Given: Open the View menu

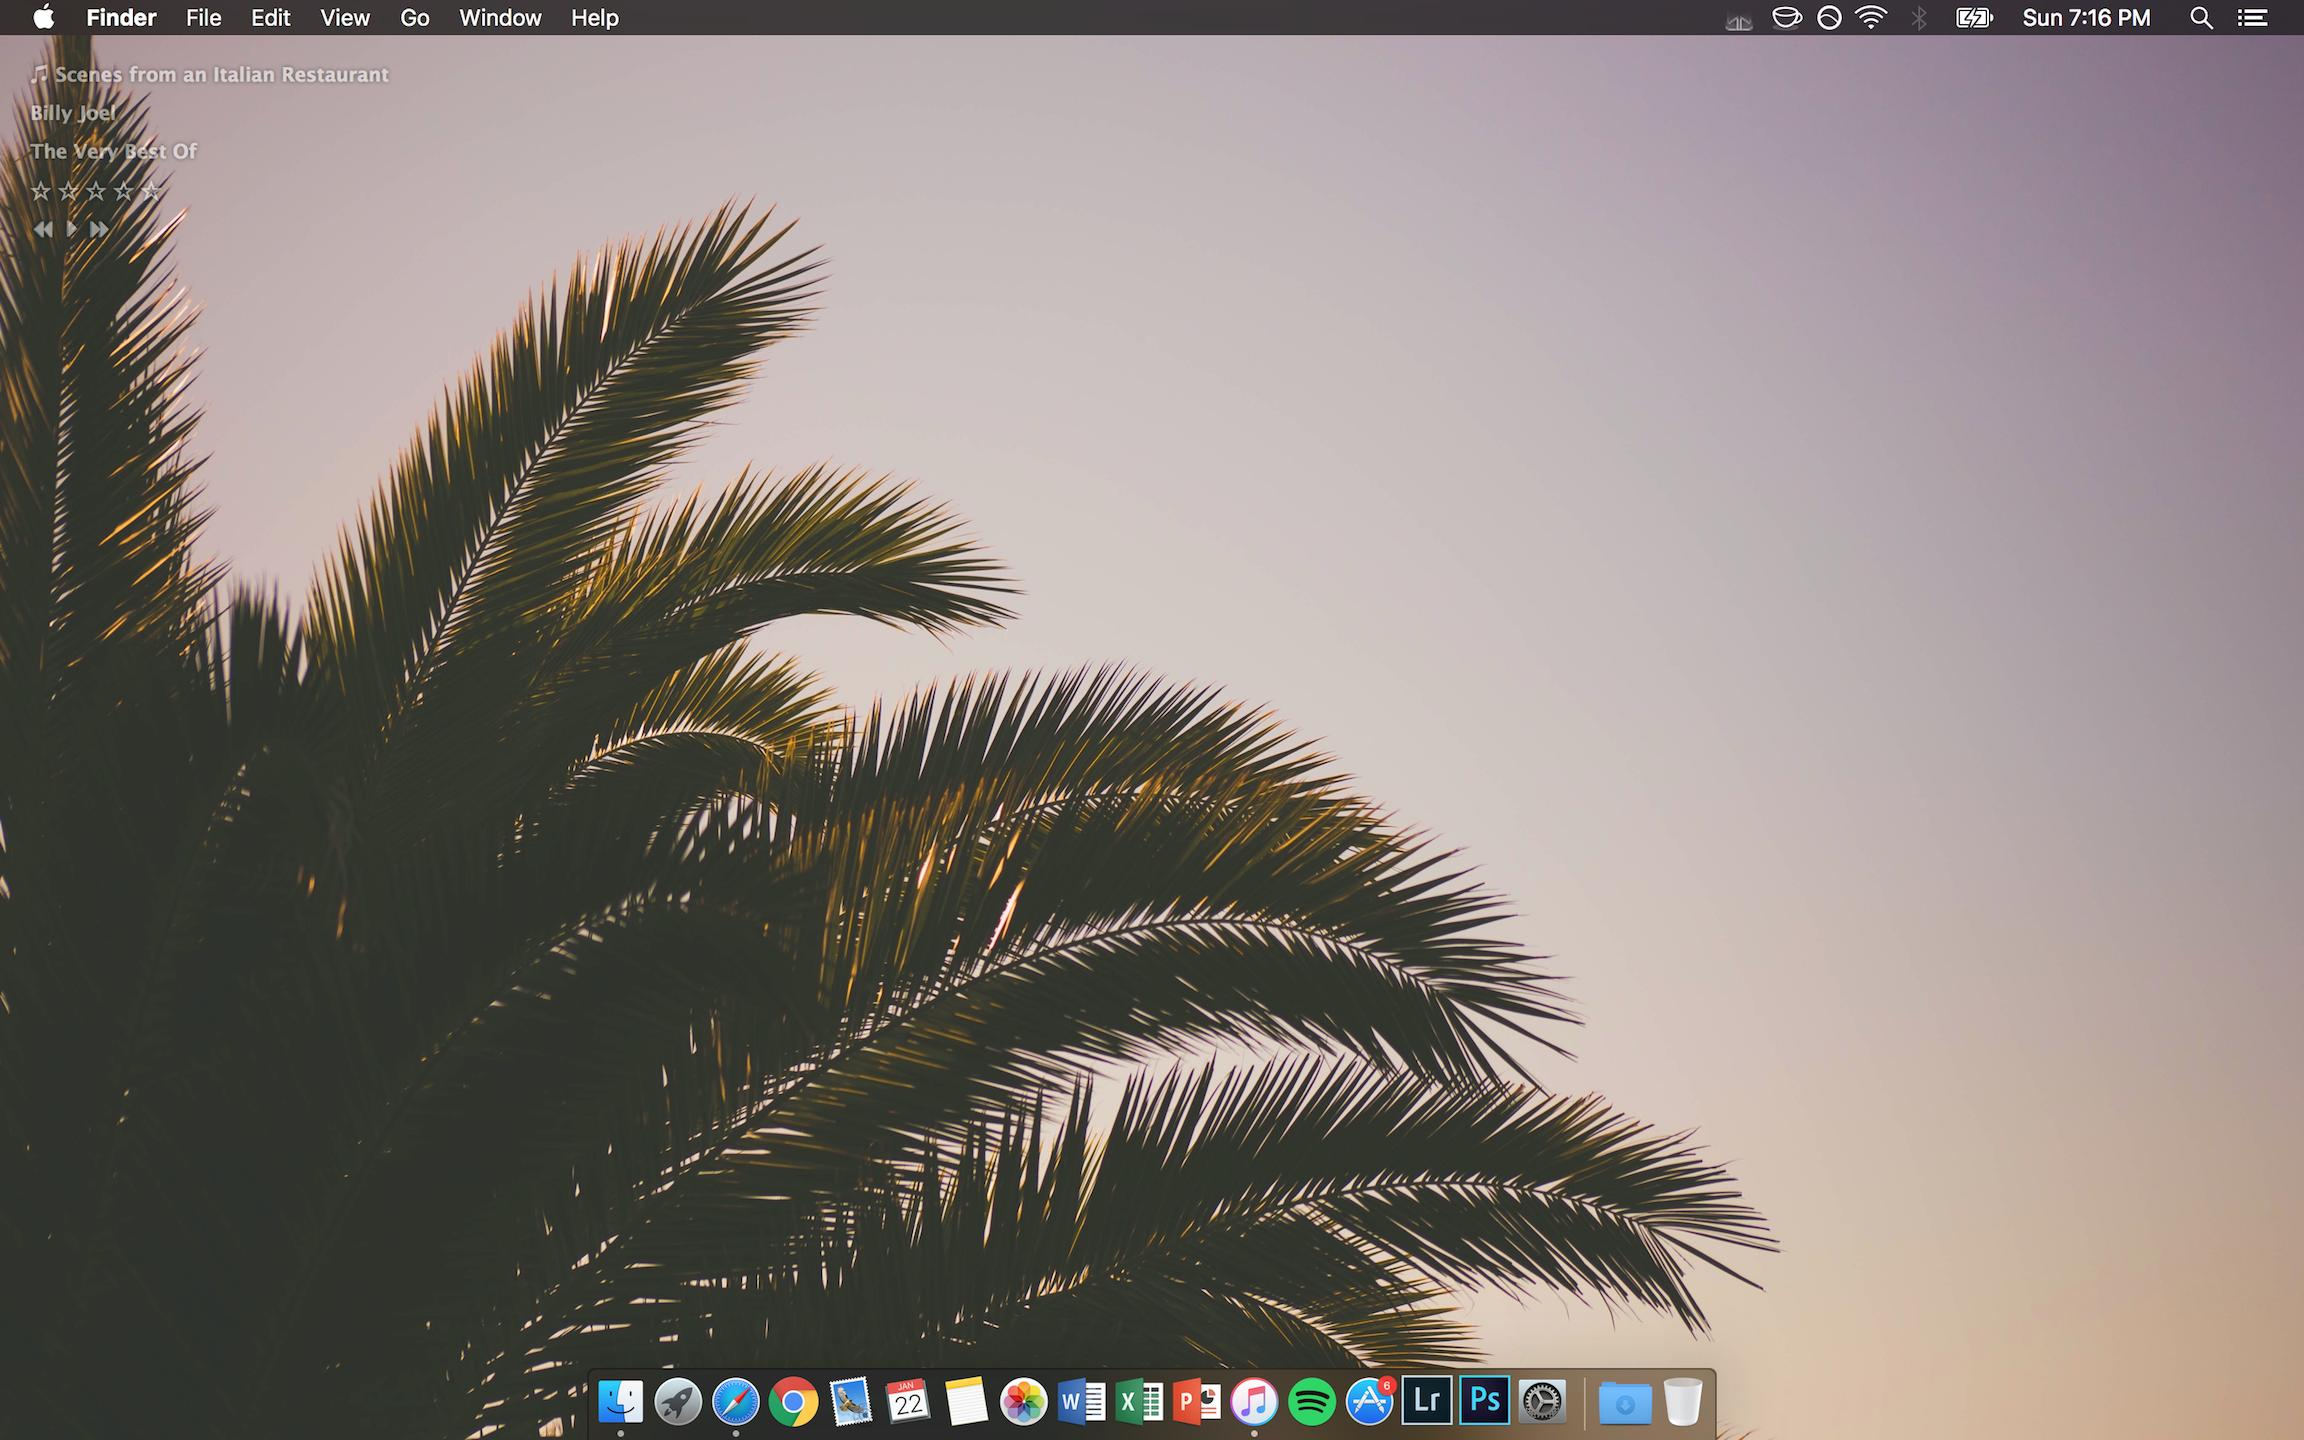Looking at the screenshot, I should tap(345, 18).
